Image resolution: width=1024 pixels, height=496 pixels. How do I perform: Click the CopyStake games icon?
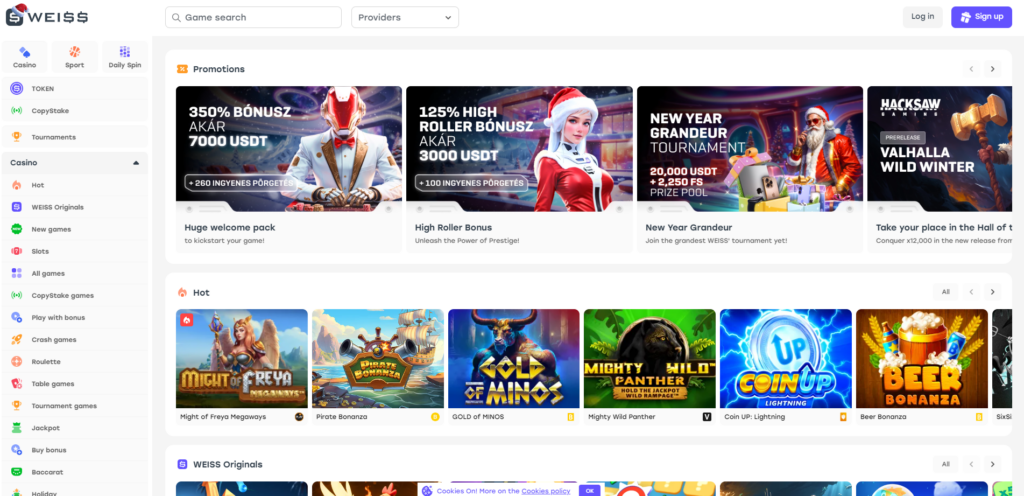point(16,296)
